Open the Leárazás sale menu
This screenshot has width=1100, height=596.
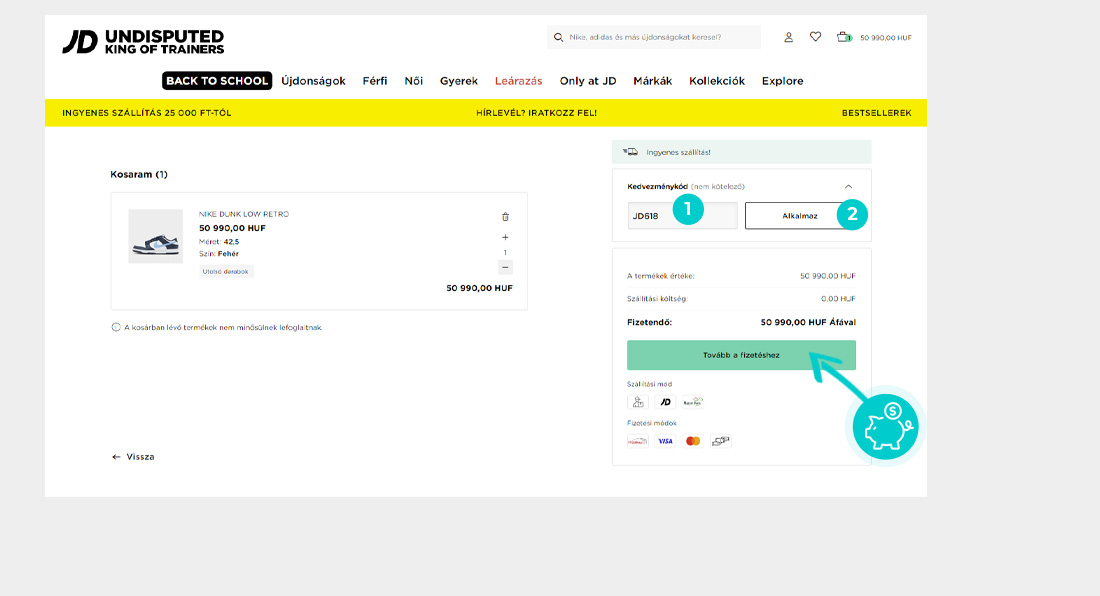(518, 81)
